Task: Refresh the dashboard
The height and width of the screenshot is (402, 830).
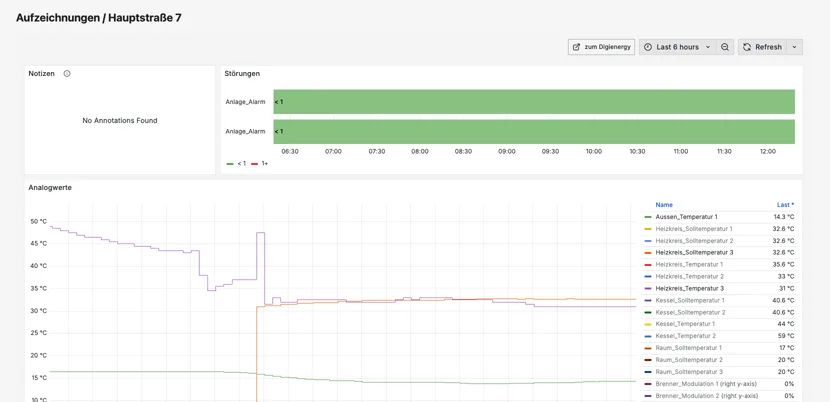Action: click(762, 47)
